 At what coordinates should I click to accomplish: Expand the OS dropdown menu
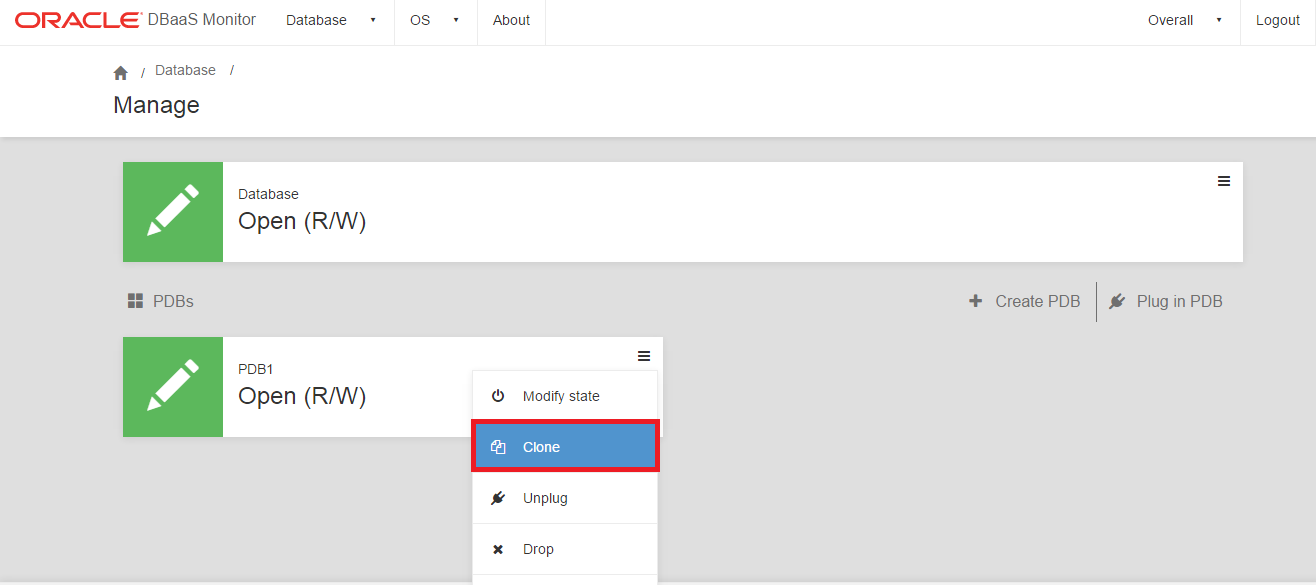pos(434,20)
